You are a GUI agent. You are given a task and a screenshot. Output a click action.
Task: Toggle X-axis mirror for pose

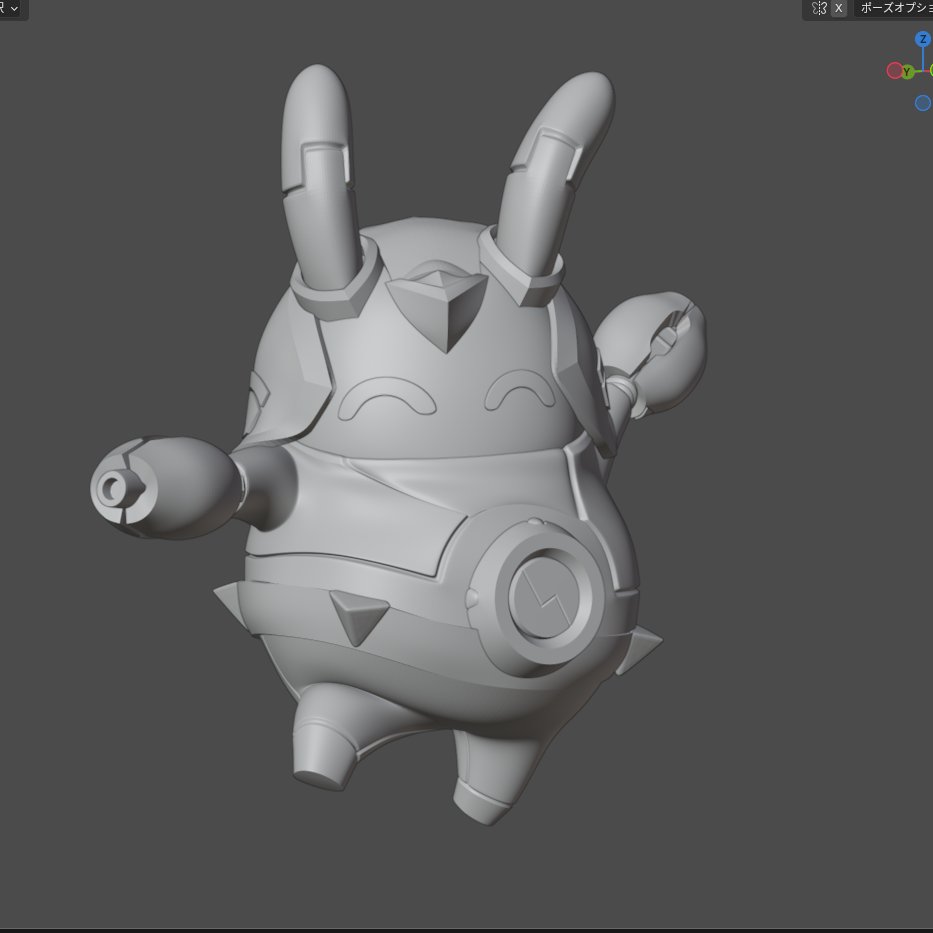coord(838,8)
